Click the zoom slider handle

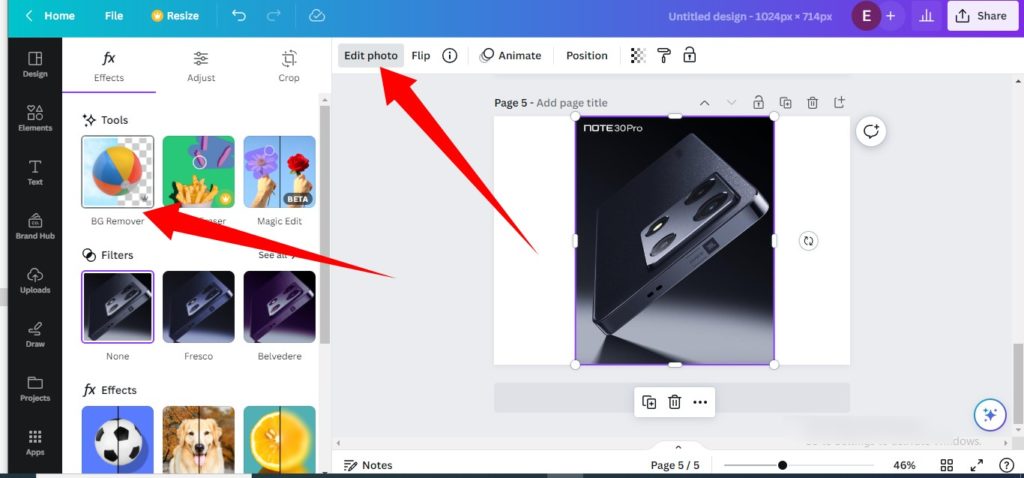pyautogui.click(x=782, y=465)
